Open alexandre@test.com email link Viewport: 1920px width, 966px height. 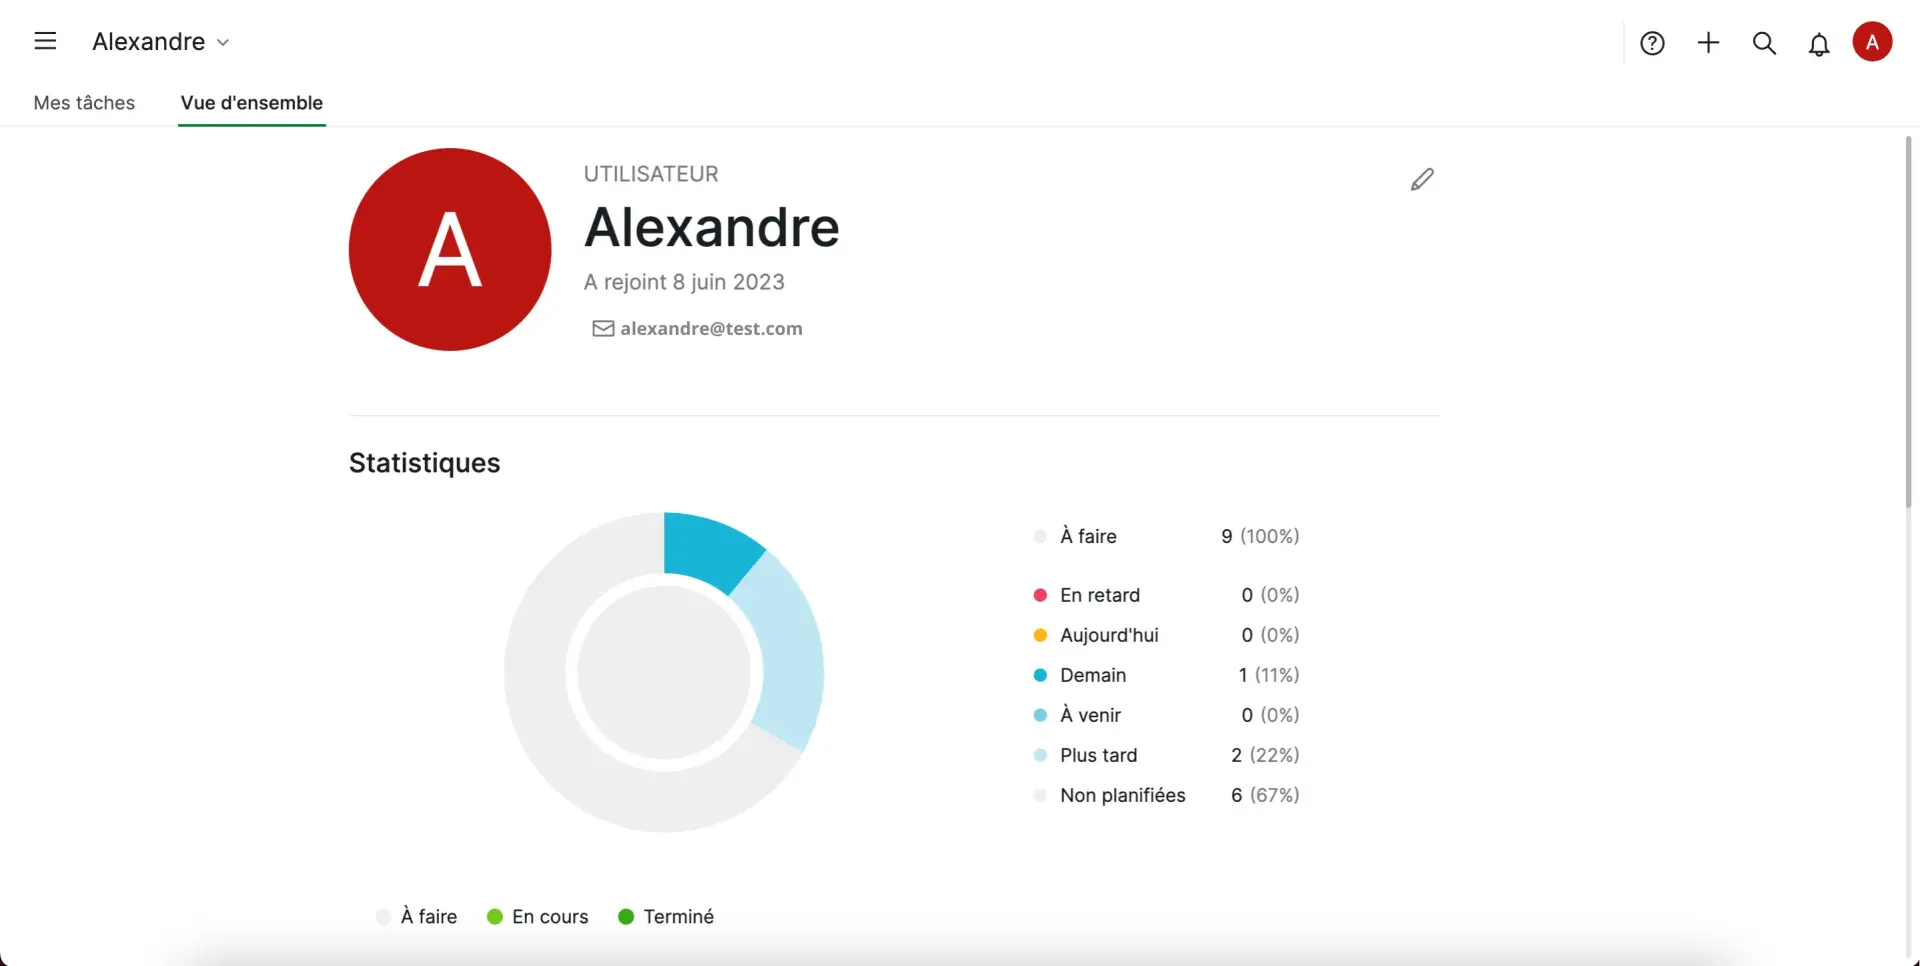pos(711,329)
